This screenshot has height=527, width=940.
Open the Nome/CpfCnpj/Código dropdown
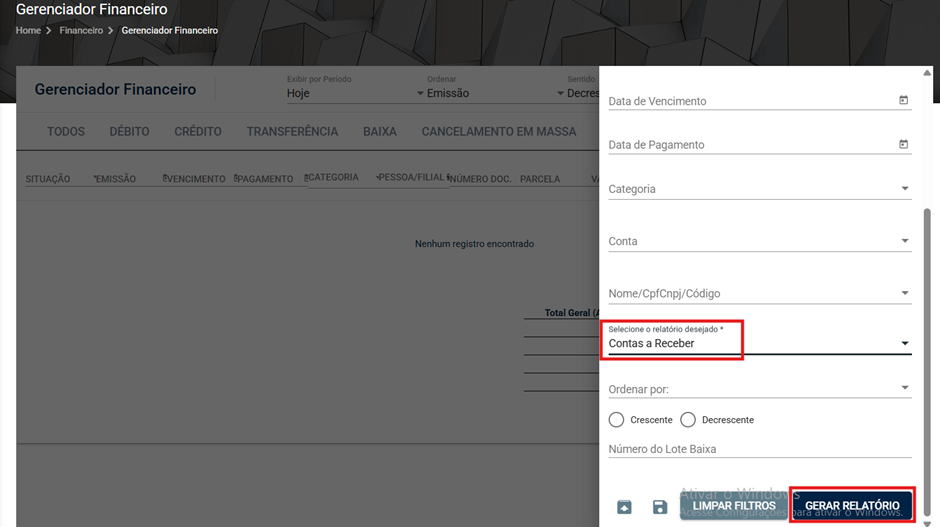tap(760, 293)
